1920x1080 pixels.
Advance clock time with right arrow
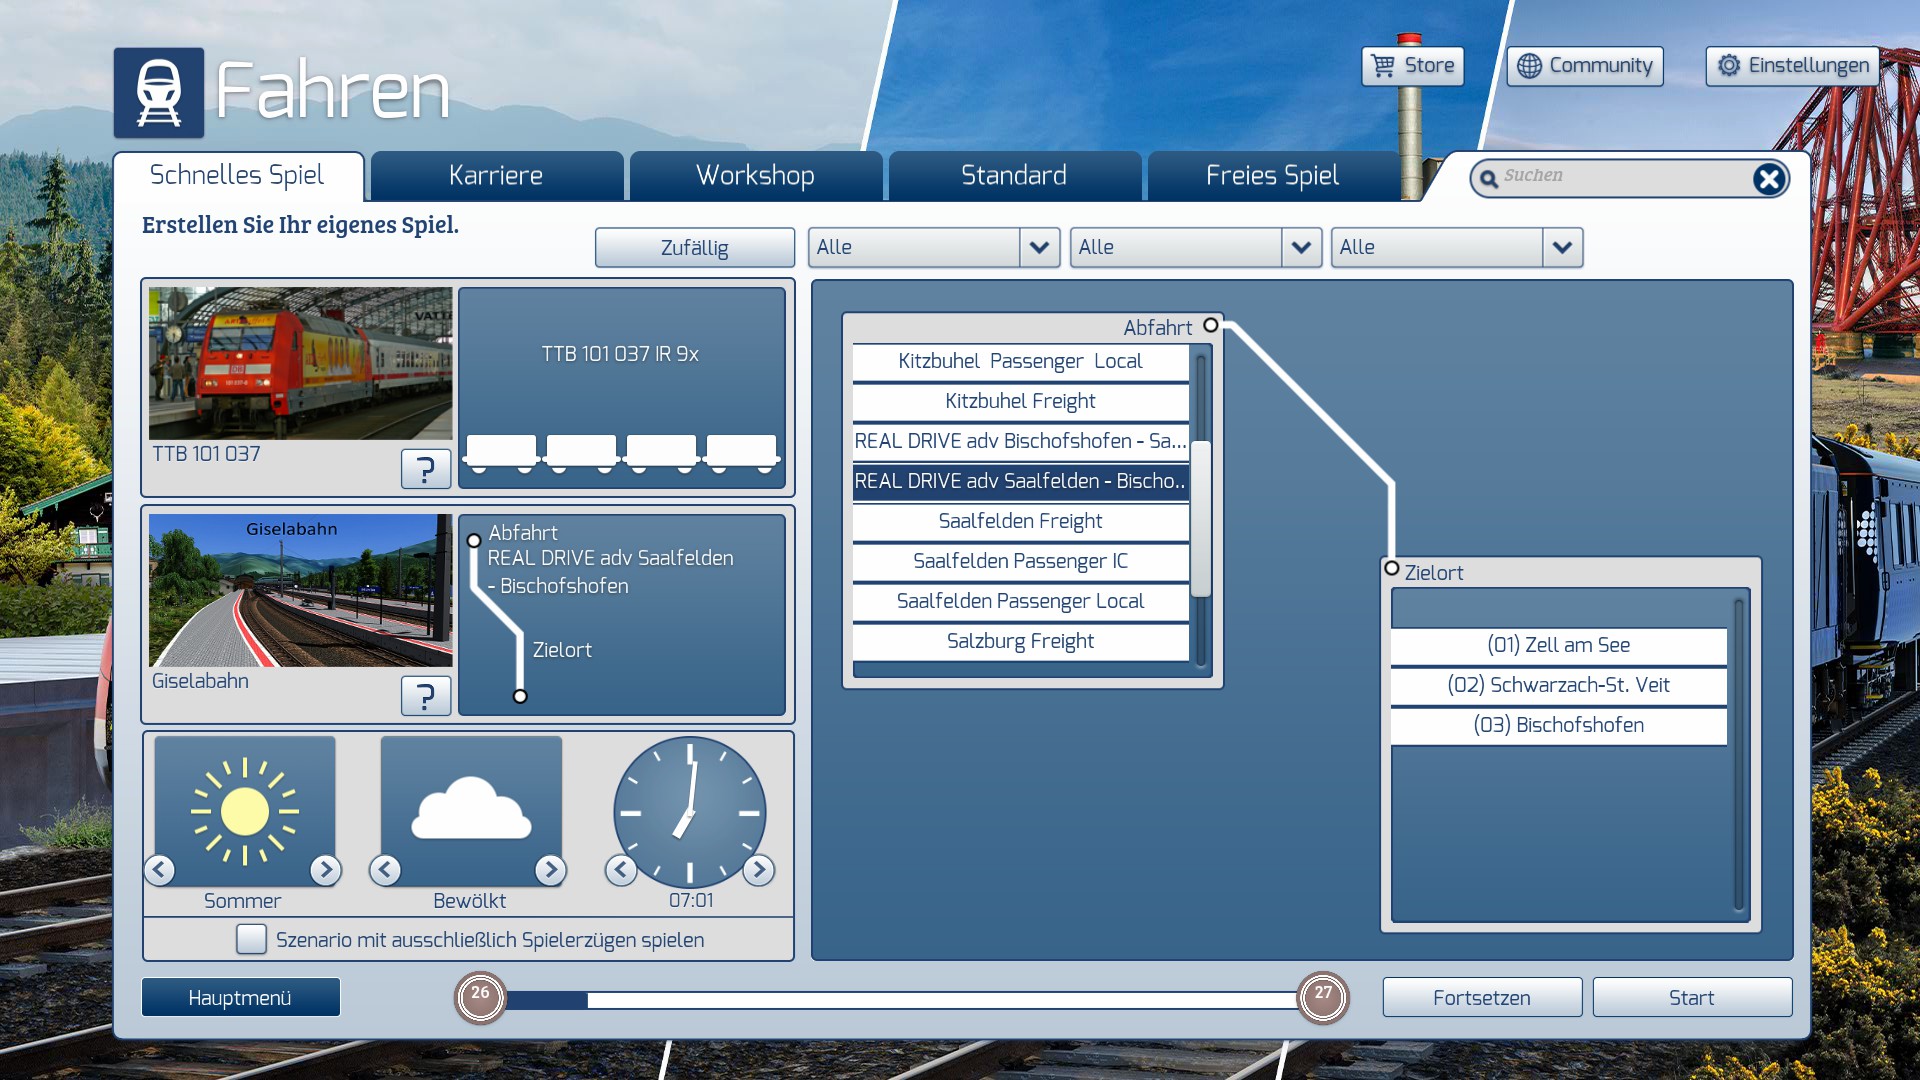pos(759,870)
